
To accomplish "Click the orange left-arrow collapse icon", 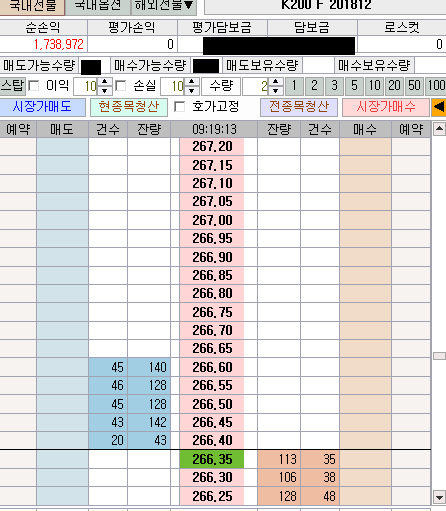I will (439, 107).
